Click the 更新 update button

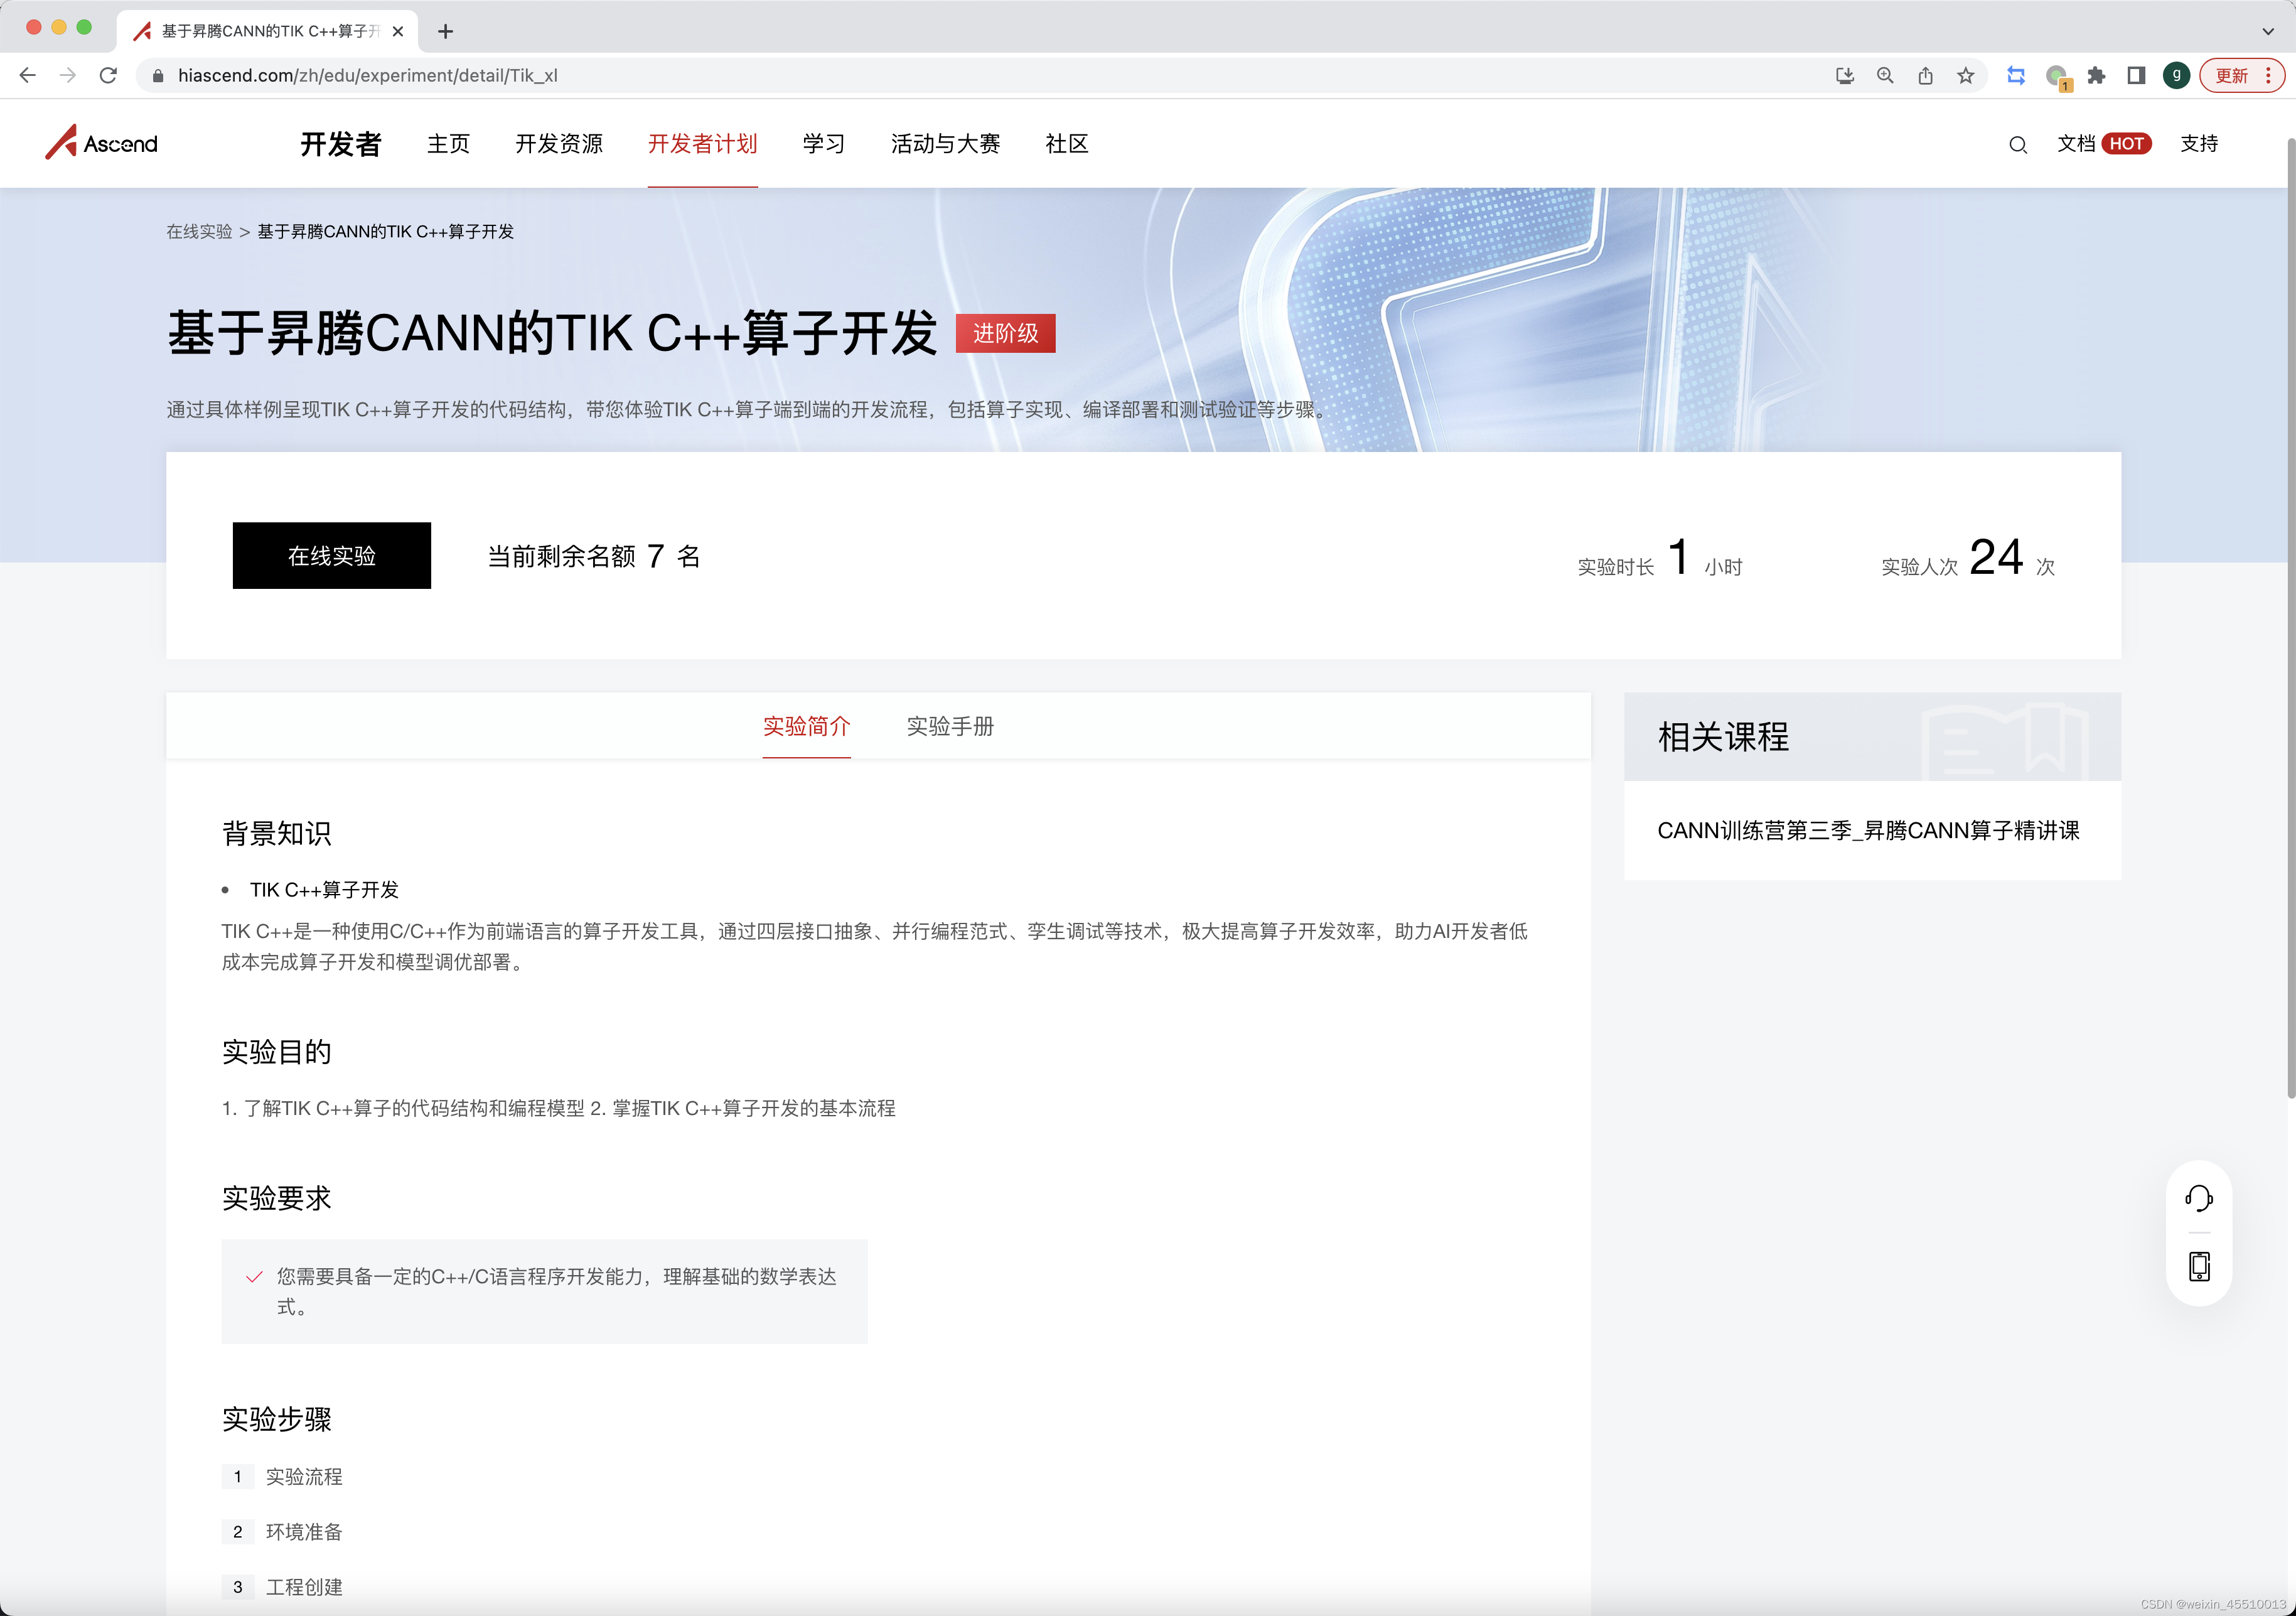(2241, 76)
